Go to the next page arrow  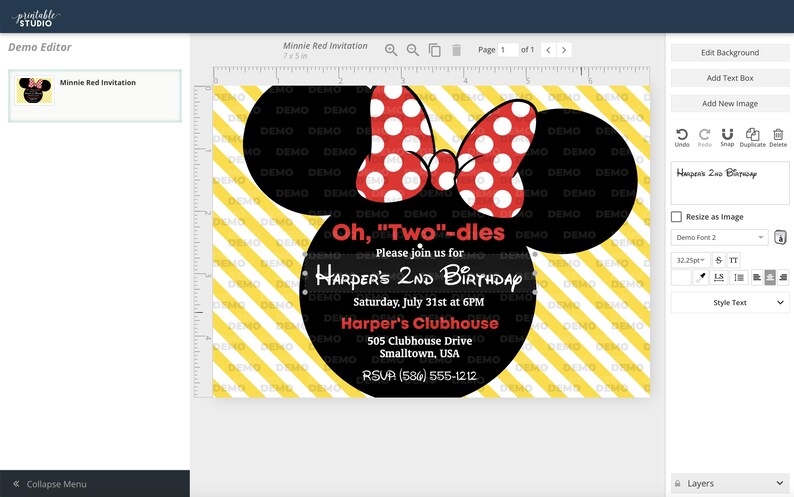point(564,50)
